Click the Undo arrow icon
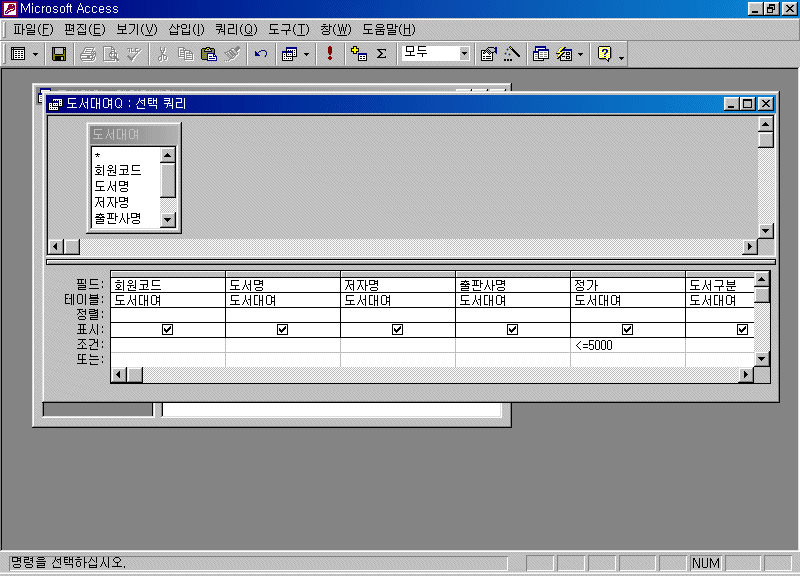This screenshot has width=800, height=576. [x=261, y=54]
